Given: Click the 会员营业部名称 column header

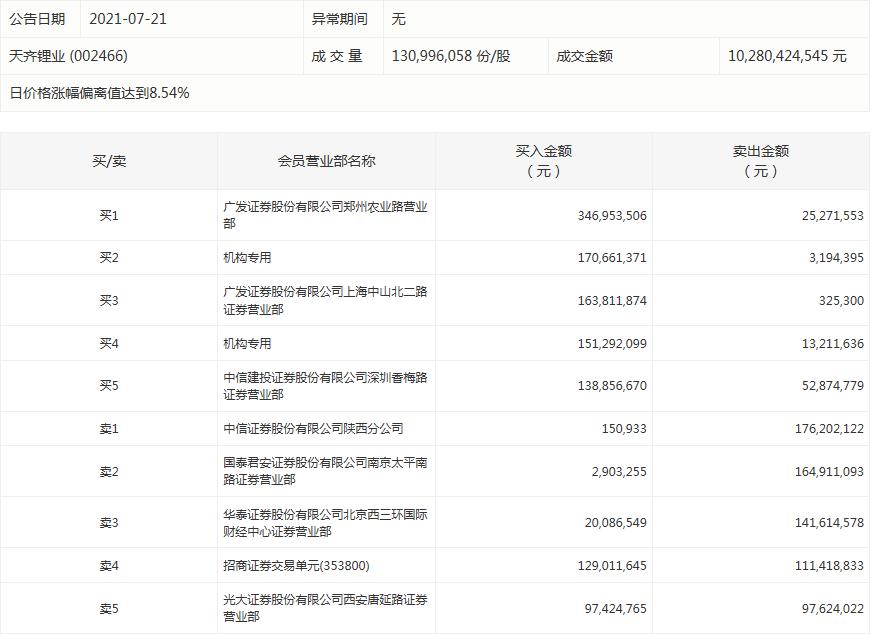Looking at the screenshot, I should pos(326,161).
